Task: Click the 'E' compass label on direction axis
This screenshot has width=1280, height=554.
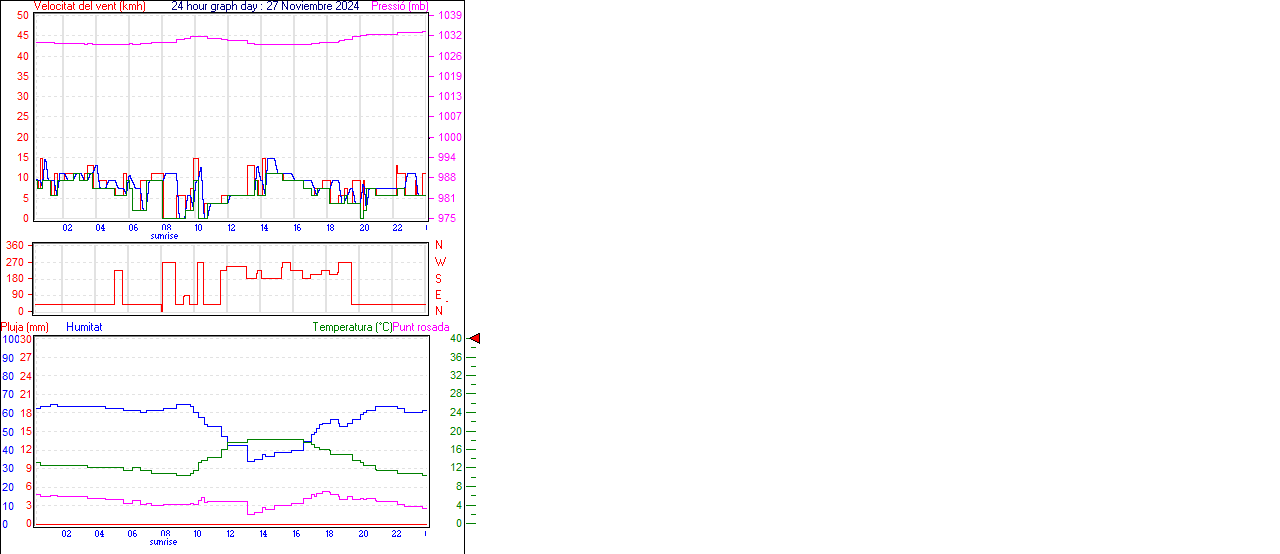Action: coord(438,295)
